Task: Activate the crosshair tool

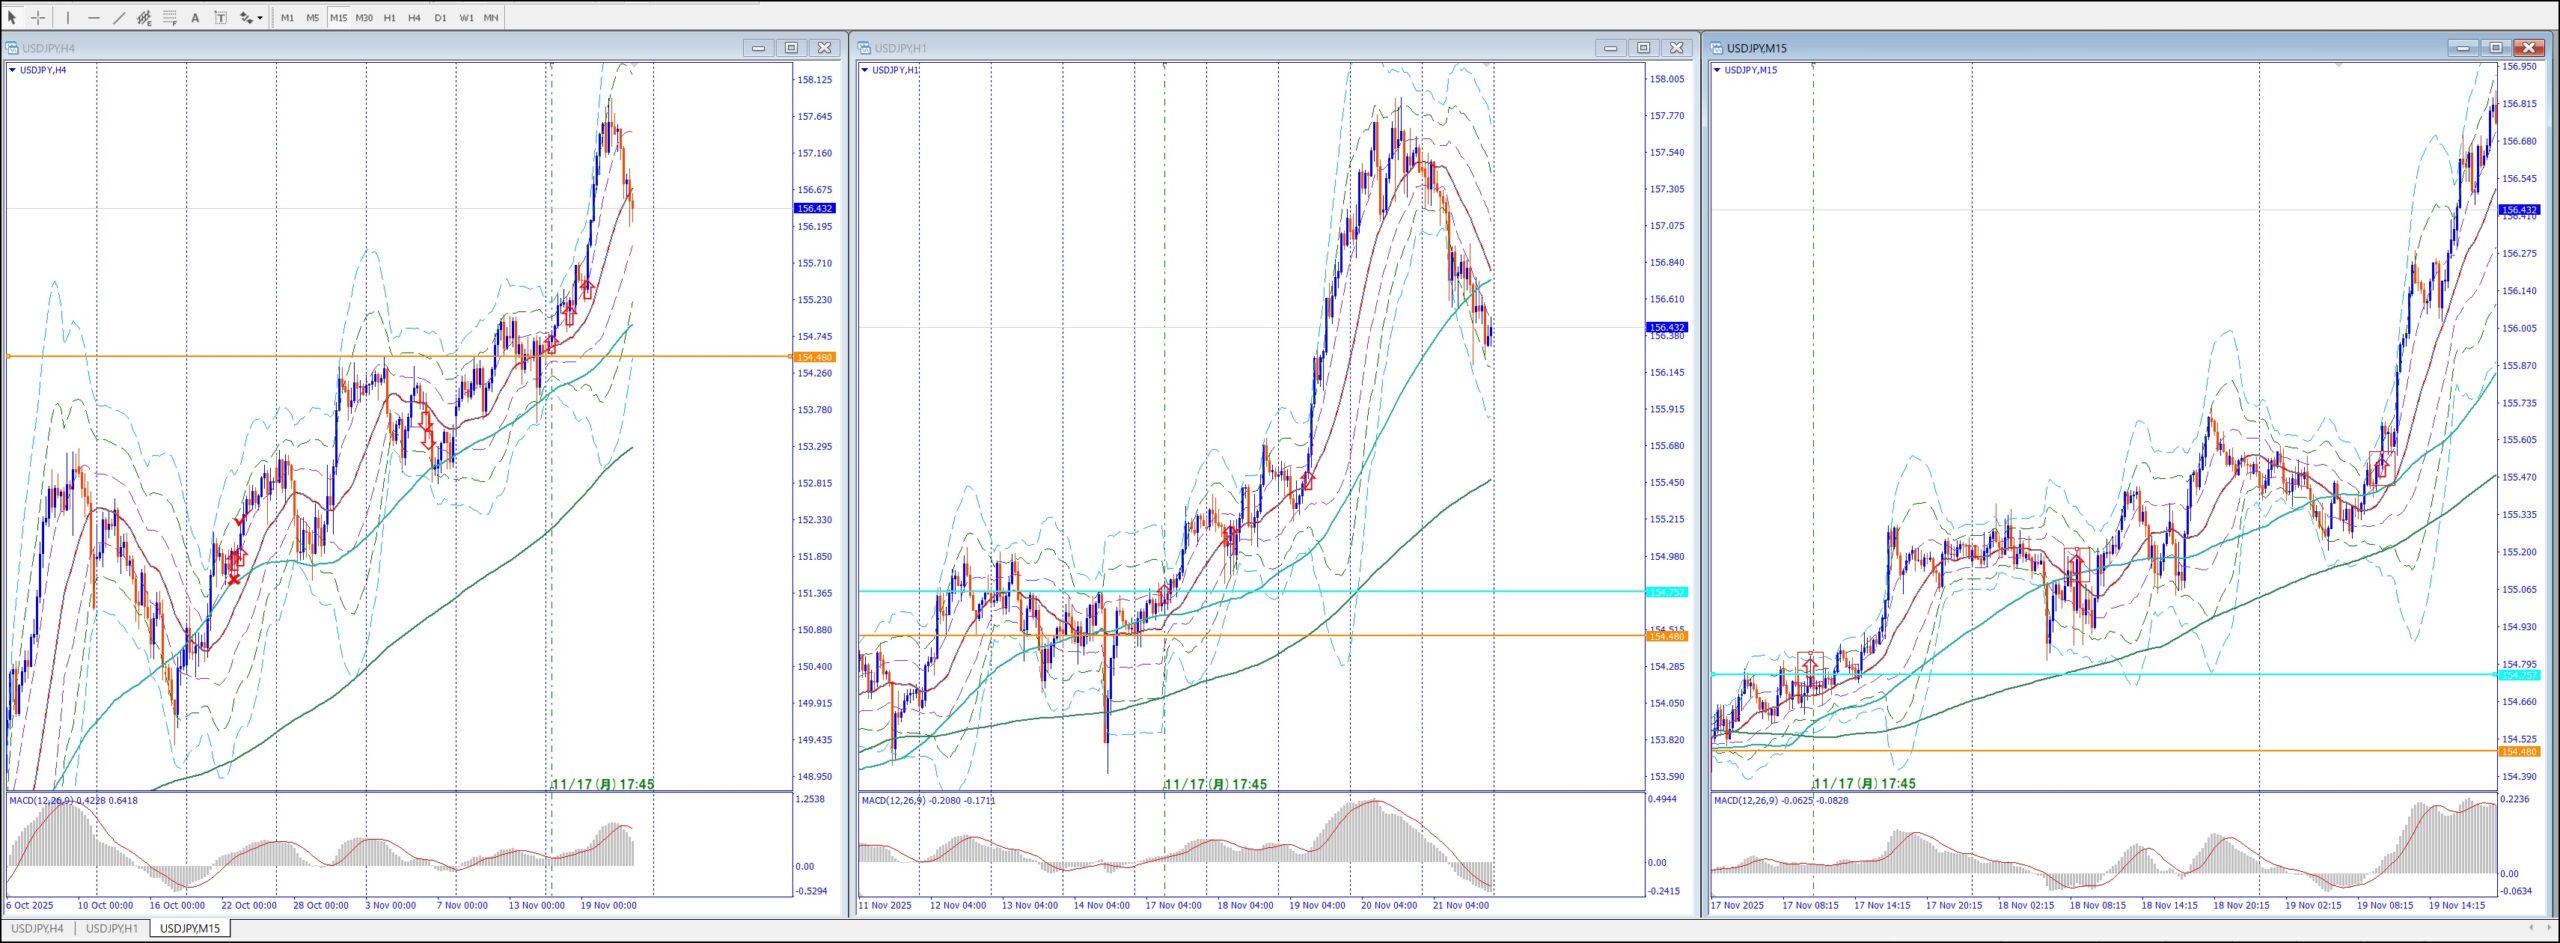Action: pos(38,17)
